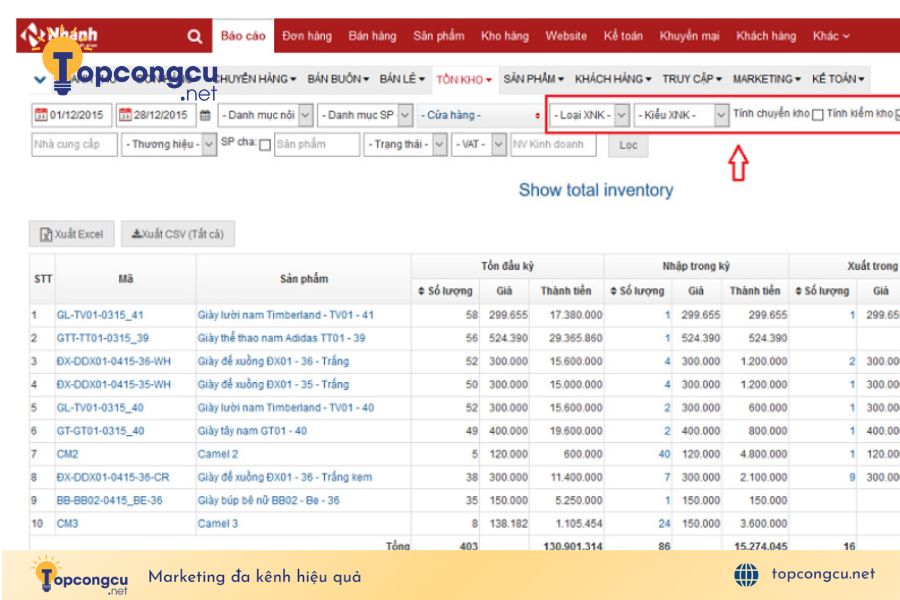Expand the Khác top menu
Screen dimensions: 900x600
831,36
